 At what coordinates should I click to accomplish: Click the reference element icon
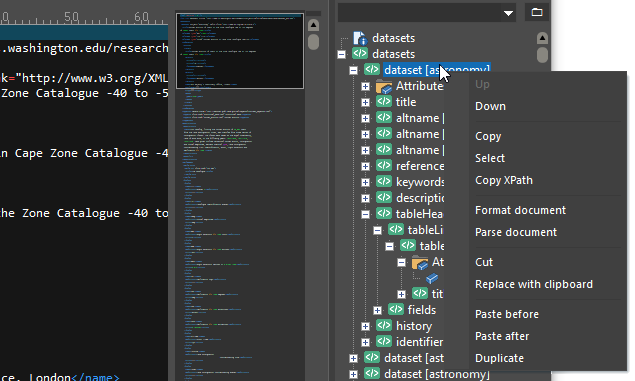point(384,166)
